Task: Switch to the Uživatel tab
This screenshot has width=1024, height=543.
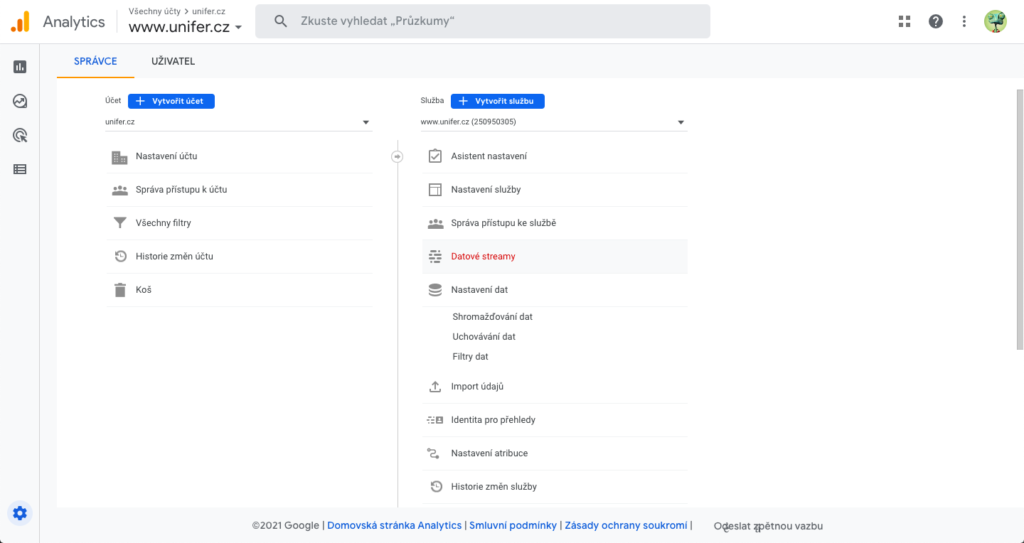Action: pos(173,61)
